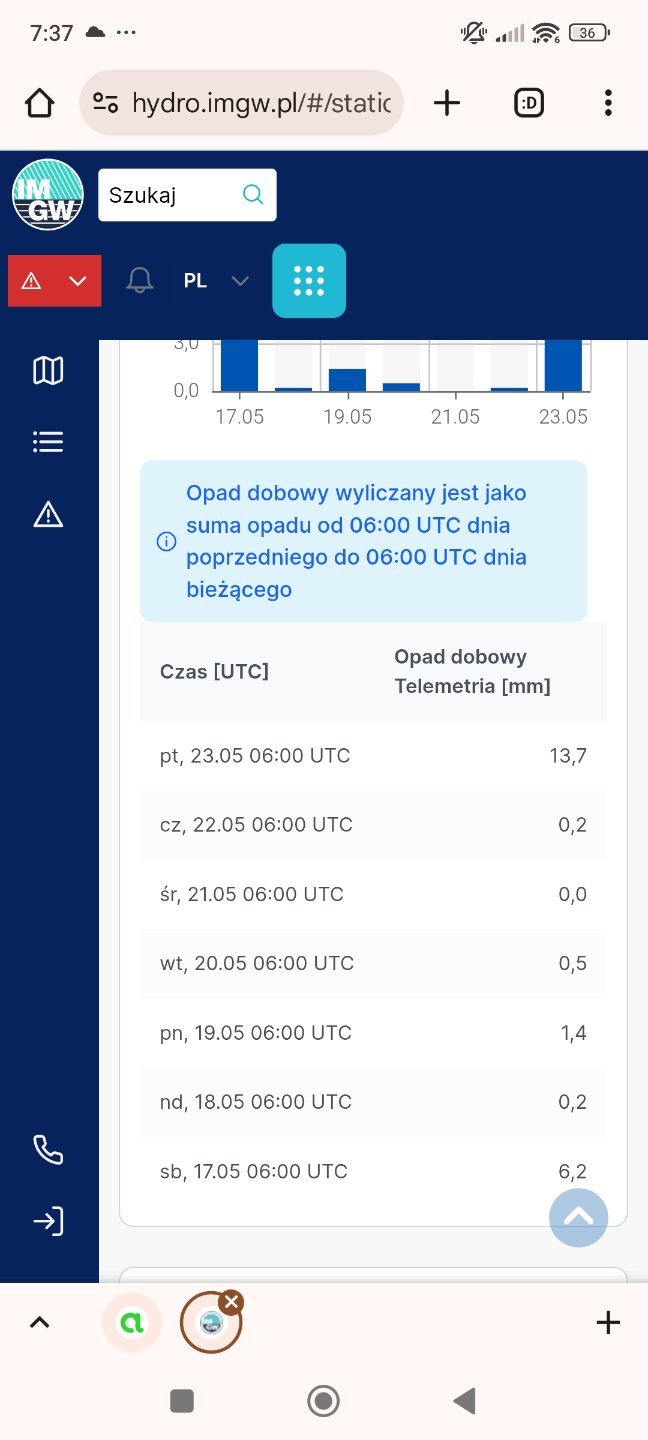Open the notifications bell
This screenshot has width=648, height=1440.
coord(140,281)
